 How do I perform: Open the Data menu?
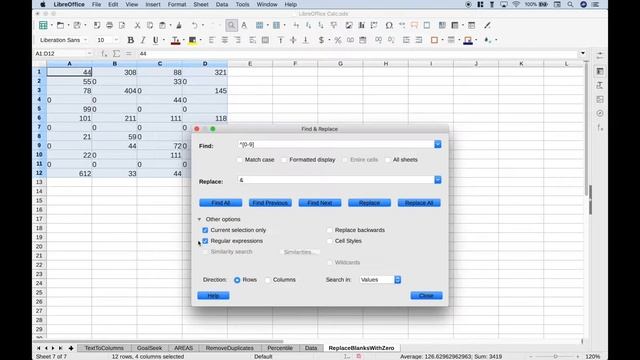[222, 4]
